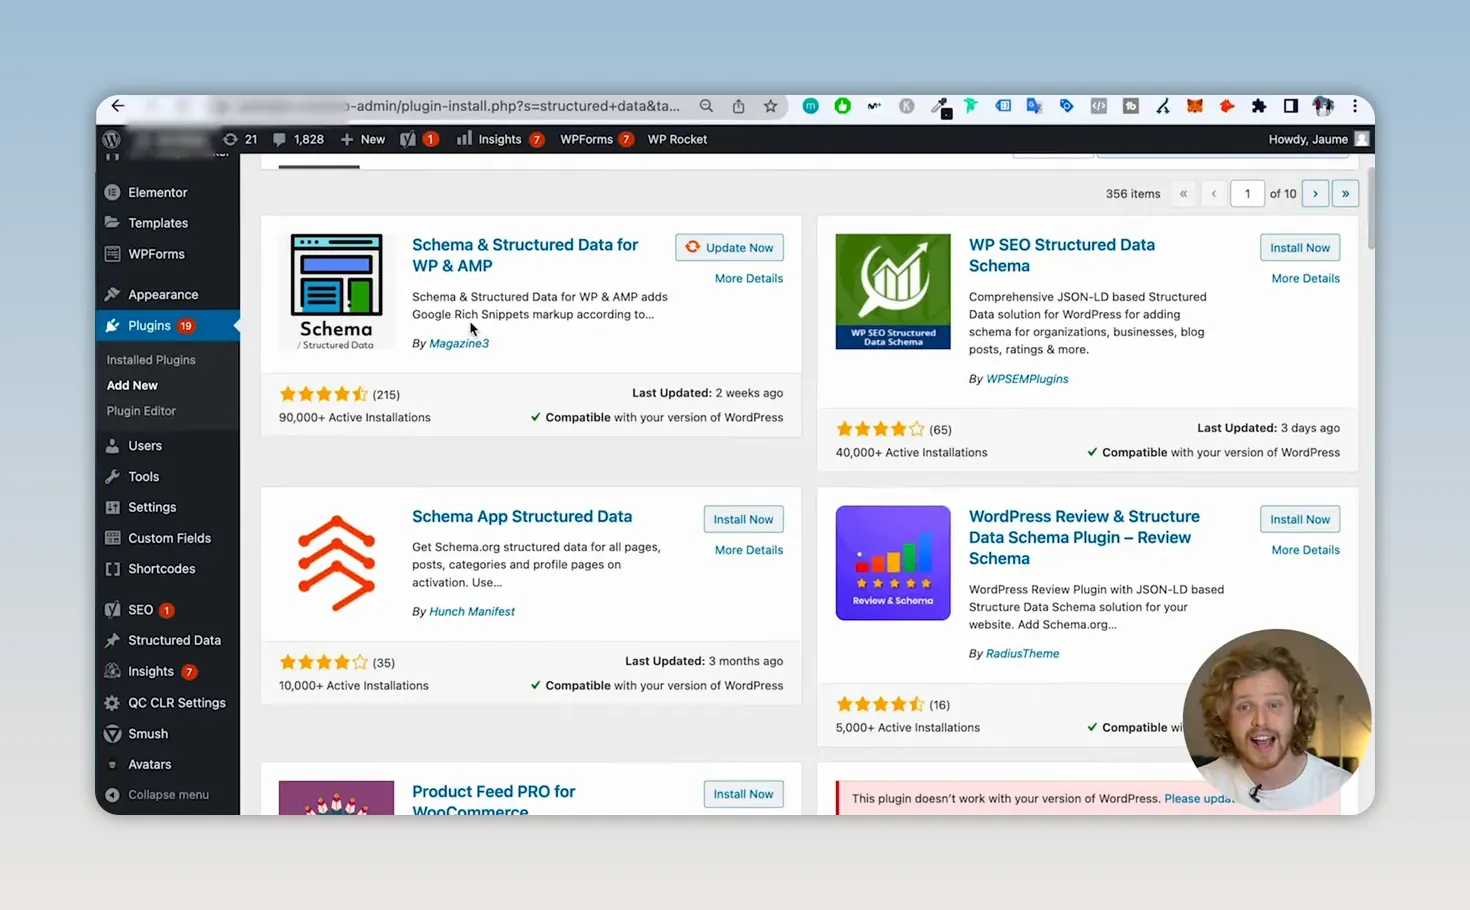This screenshot has height=910, width=1470.
Task: Click the Hunch Manifest author link
Action: pos(472,612)
